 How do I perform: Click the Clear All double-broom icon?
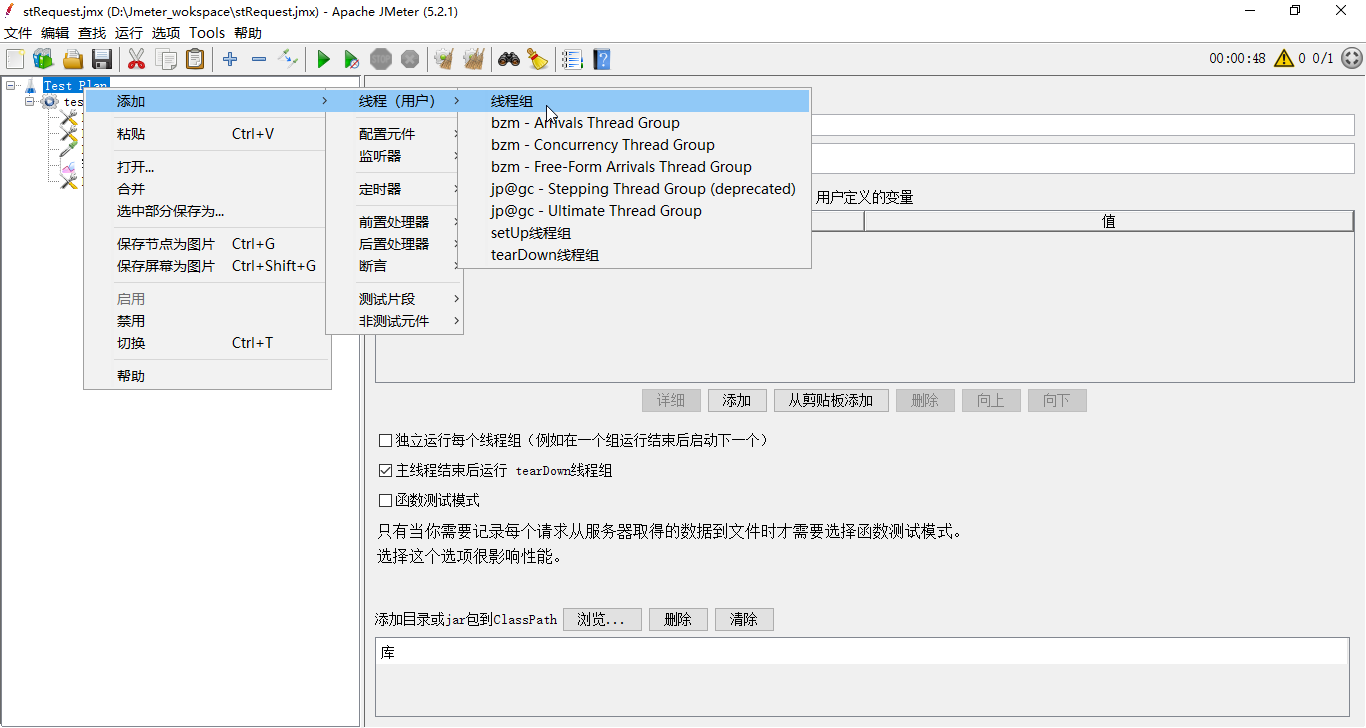tap(473, 59)
